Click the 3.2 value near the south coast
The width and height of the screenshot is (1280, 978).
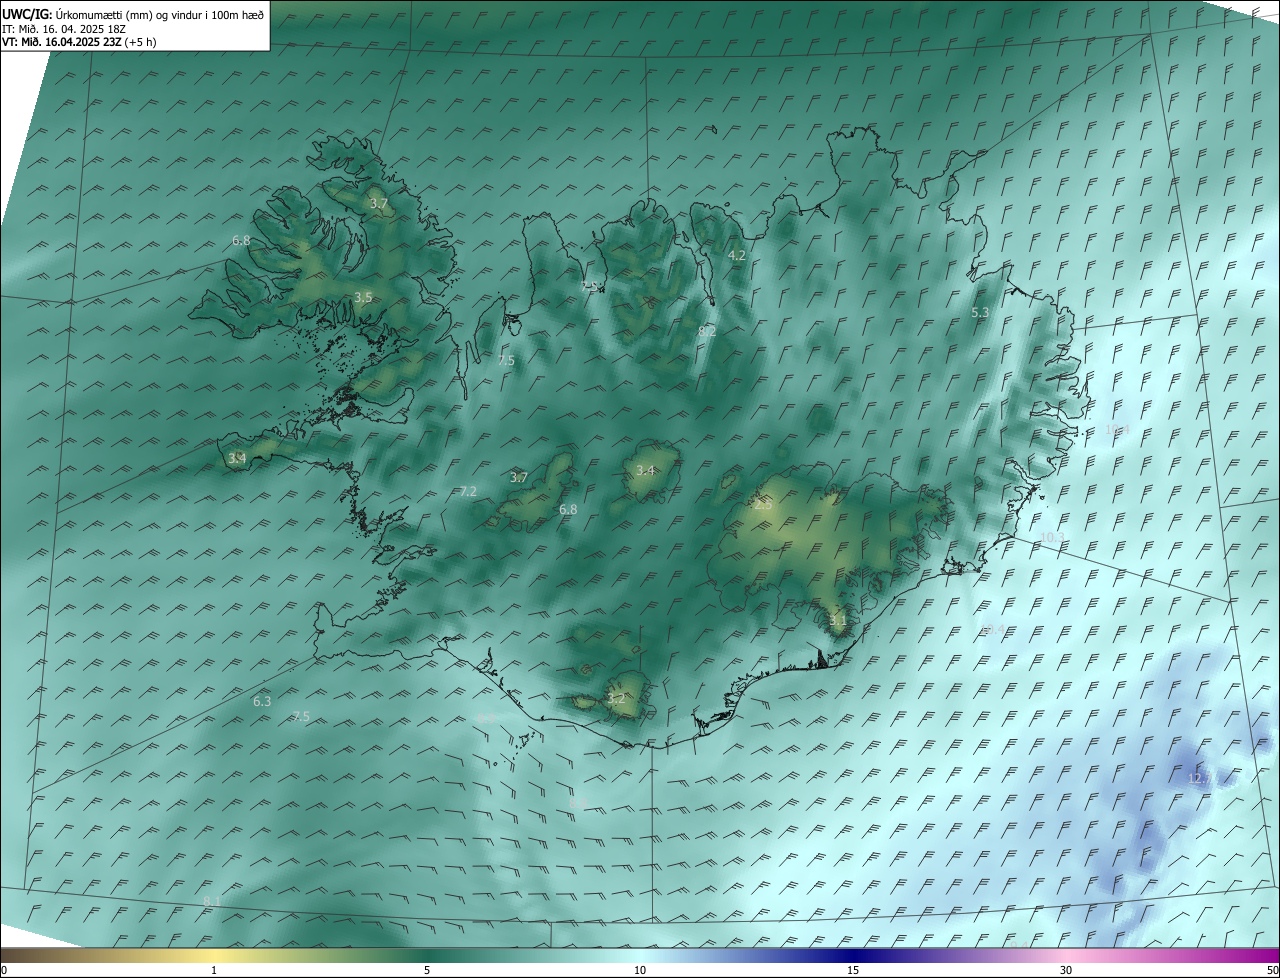click(x=616, y=698)
